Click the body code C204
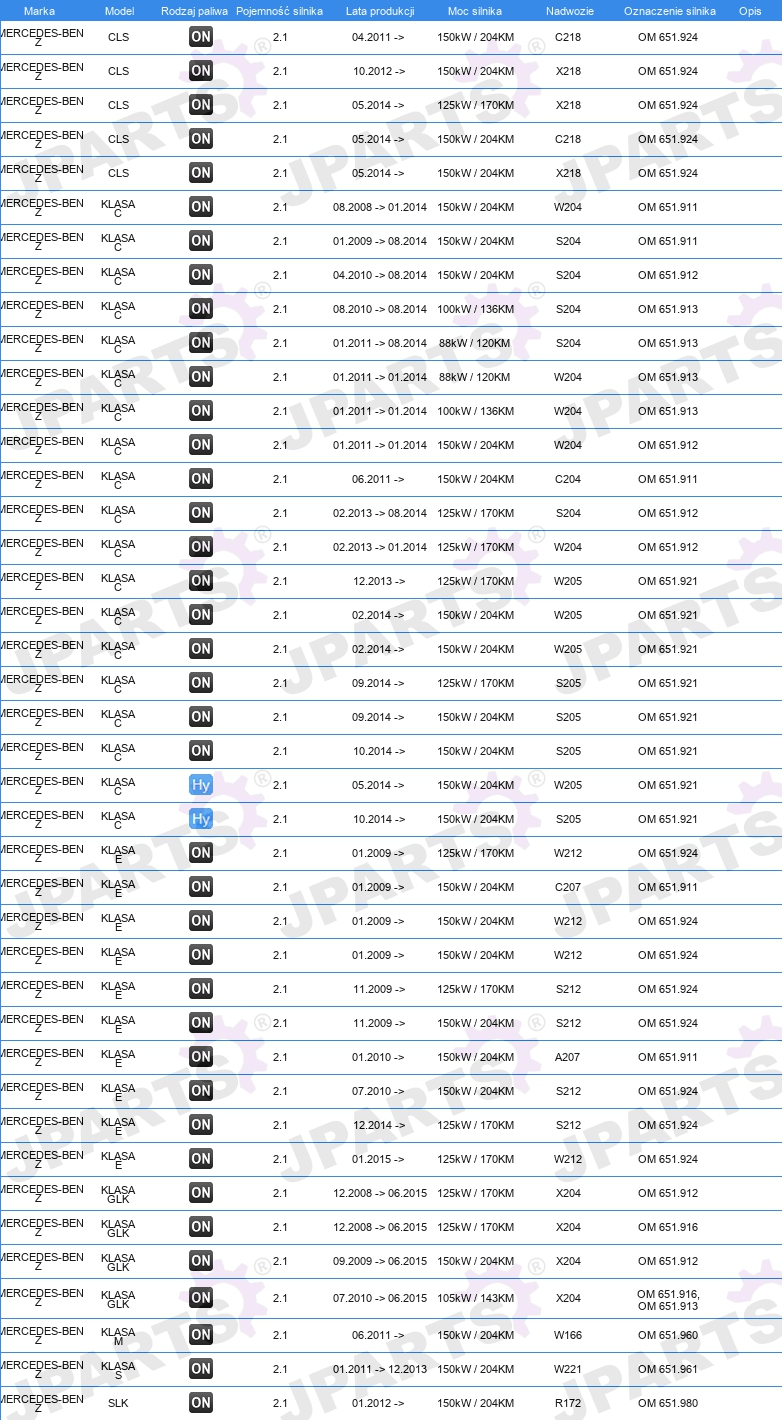Screen dimensions: 782x1420 pos(568,479)
